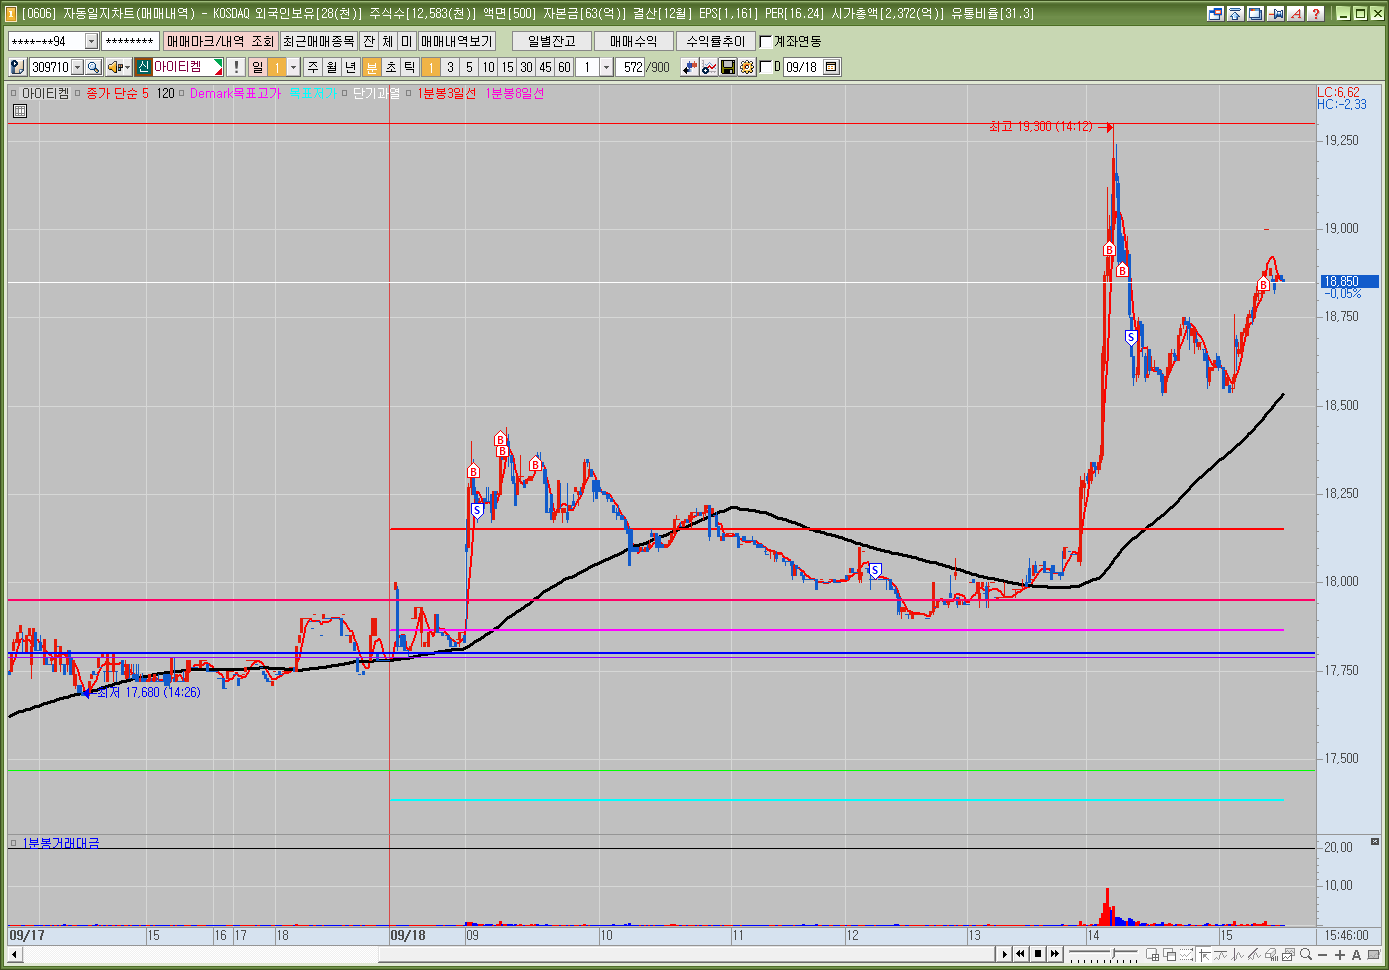Viewport: 1389px width, 970px height.
Task: Click the 수익률추이 button
Action: [715, 41]
